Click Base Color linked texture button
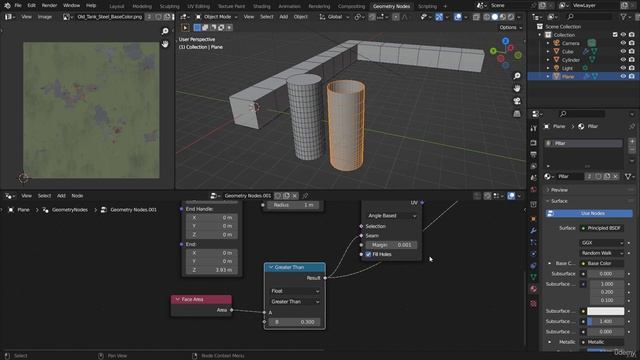Image resolution: width=640 pixels, height=360 pixels. click(x=602, y=264)
